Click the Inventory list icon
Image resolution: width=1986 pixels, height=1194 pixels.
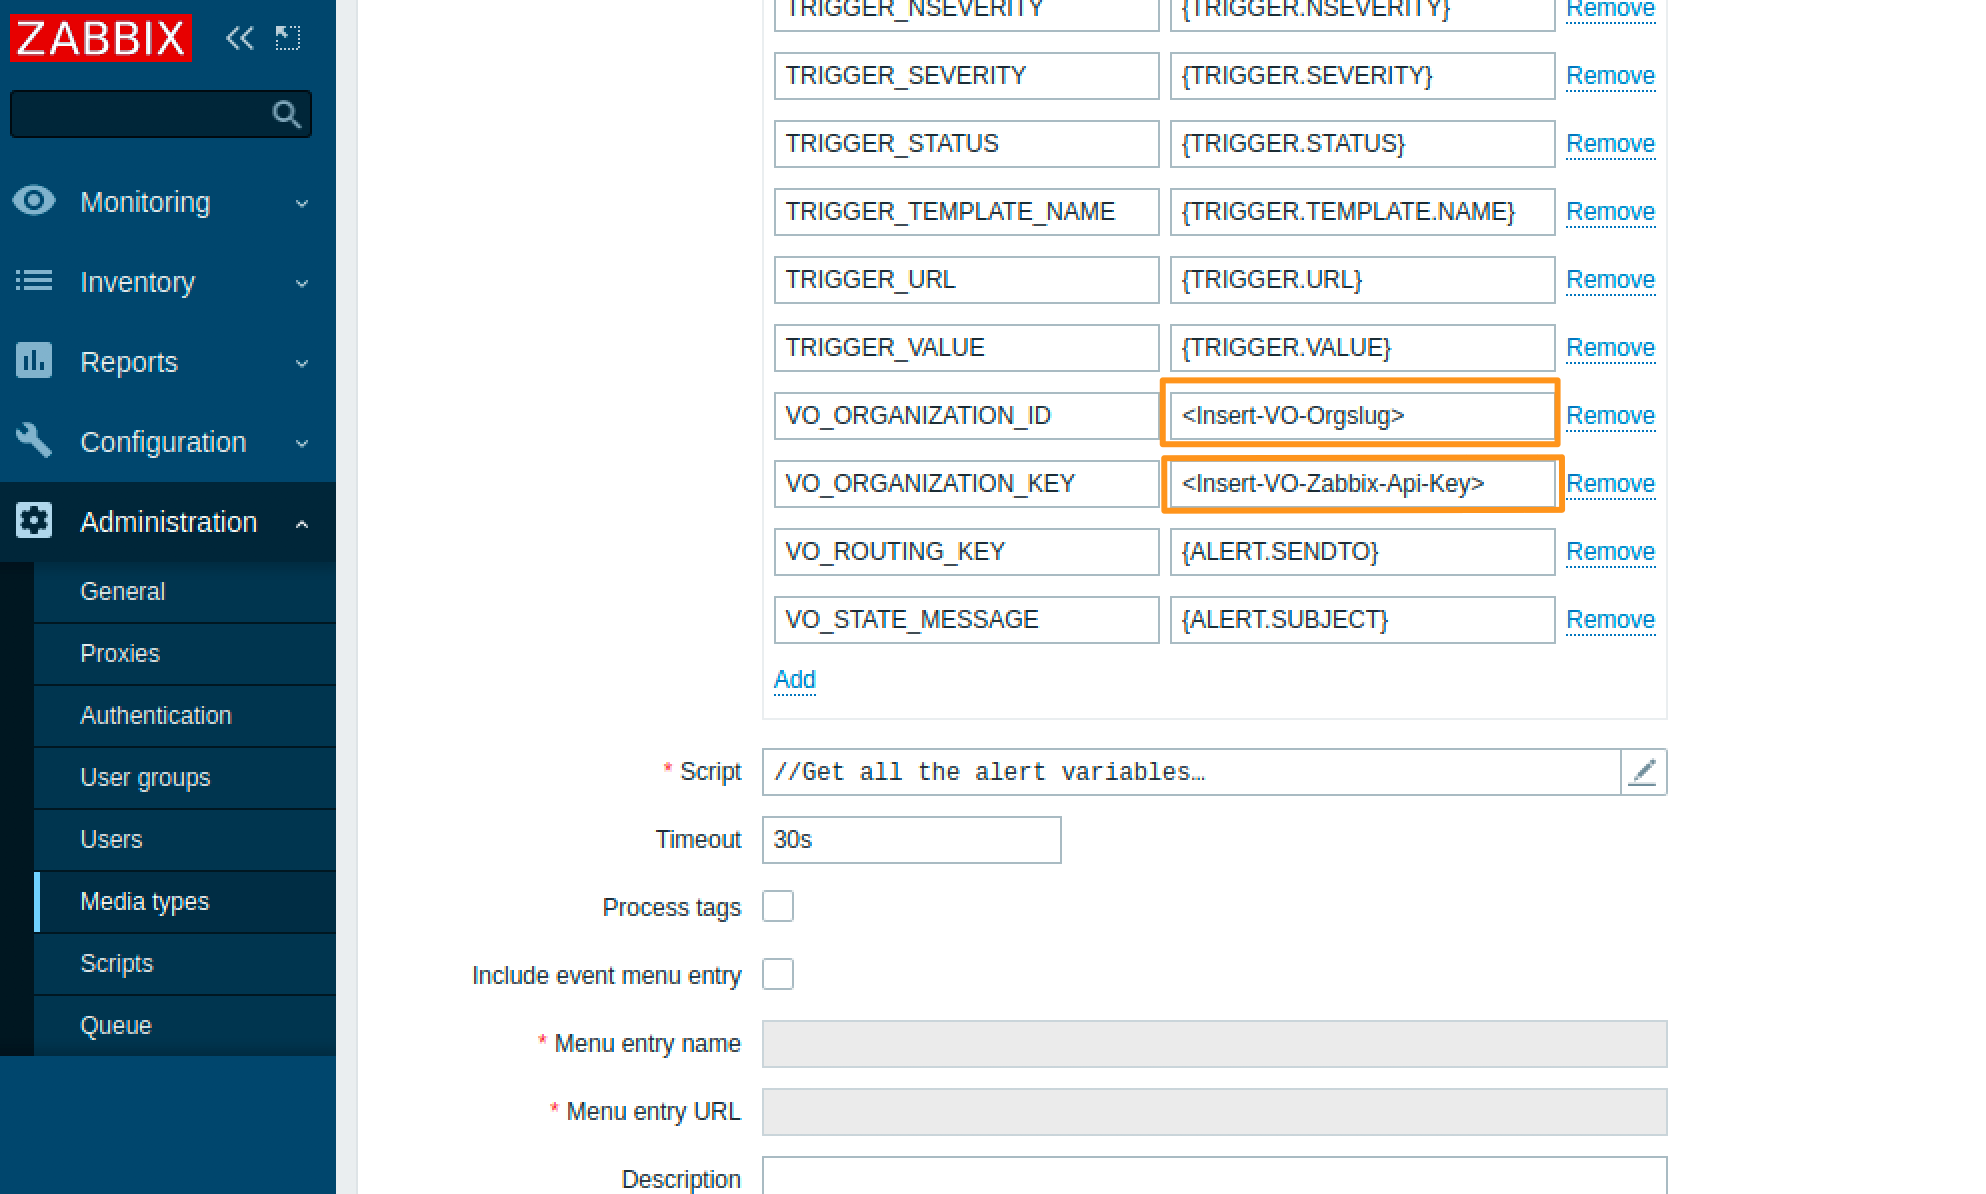point(34,281)
